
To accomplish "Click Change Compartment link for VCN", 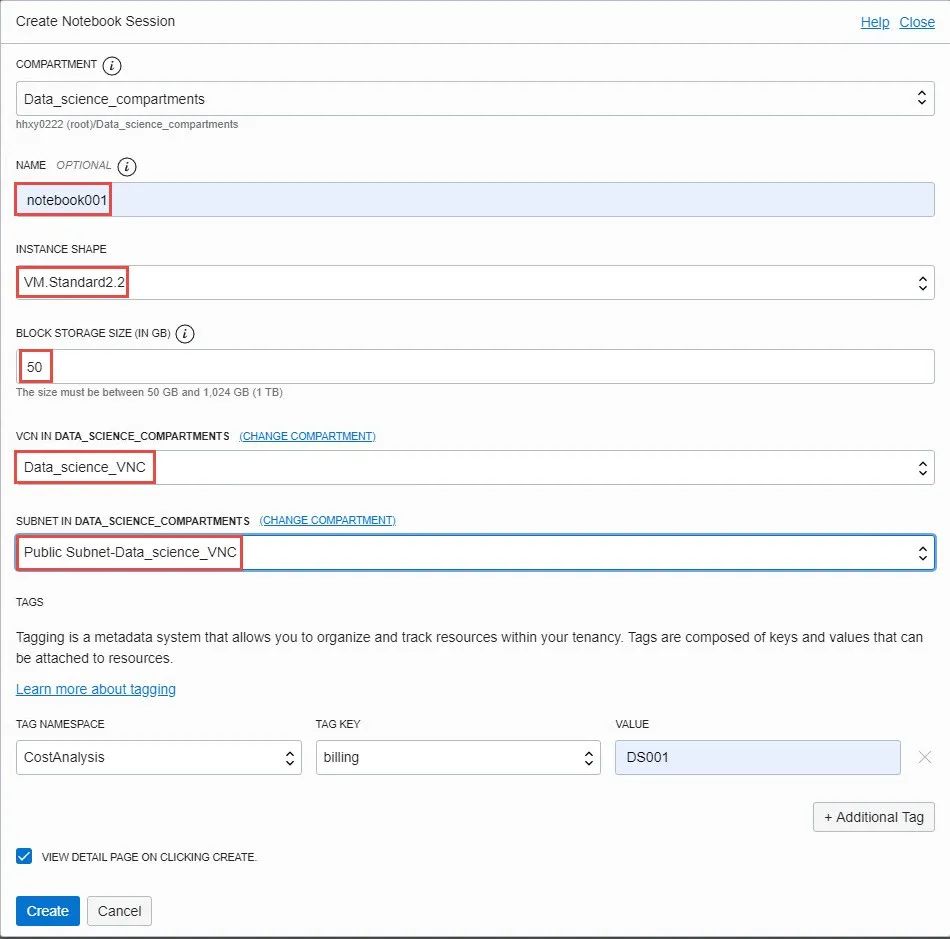I will pos(307,437).
